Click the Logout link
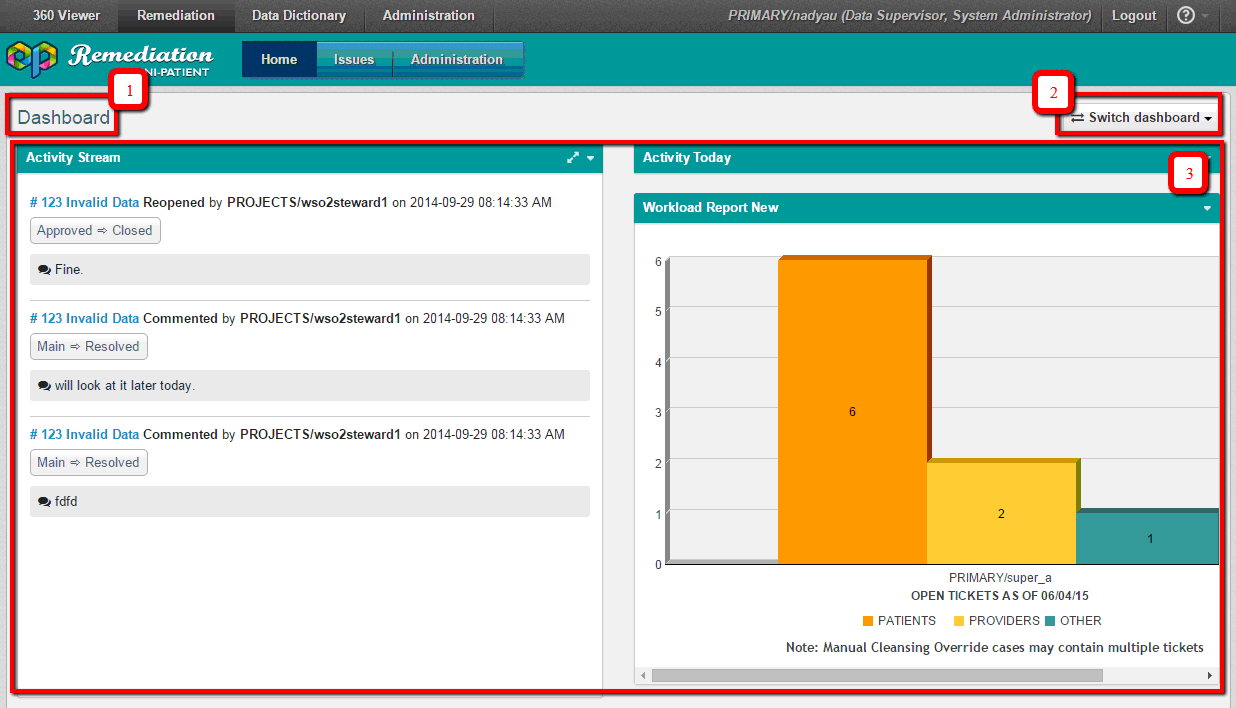Image resolution: width=1236 pixels, height=708 pixels. 1134,16
